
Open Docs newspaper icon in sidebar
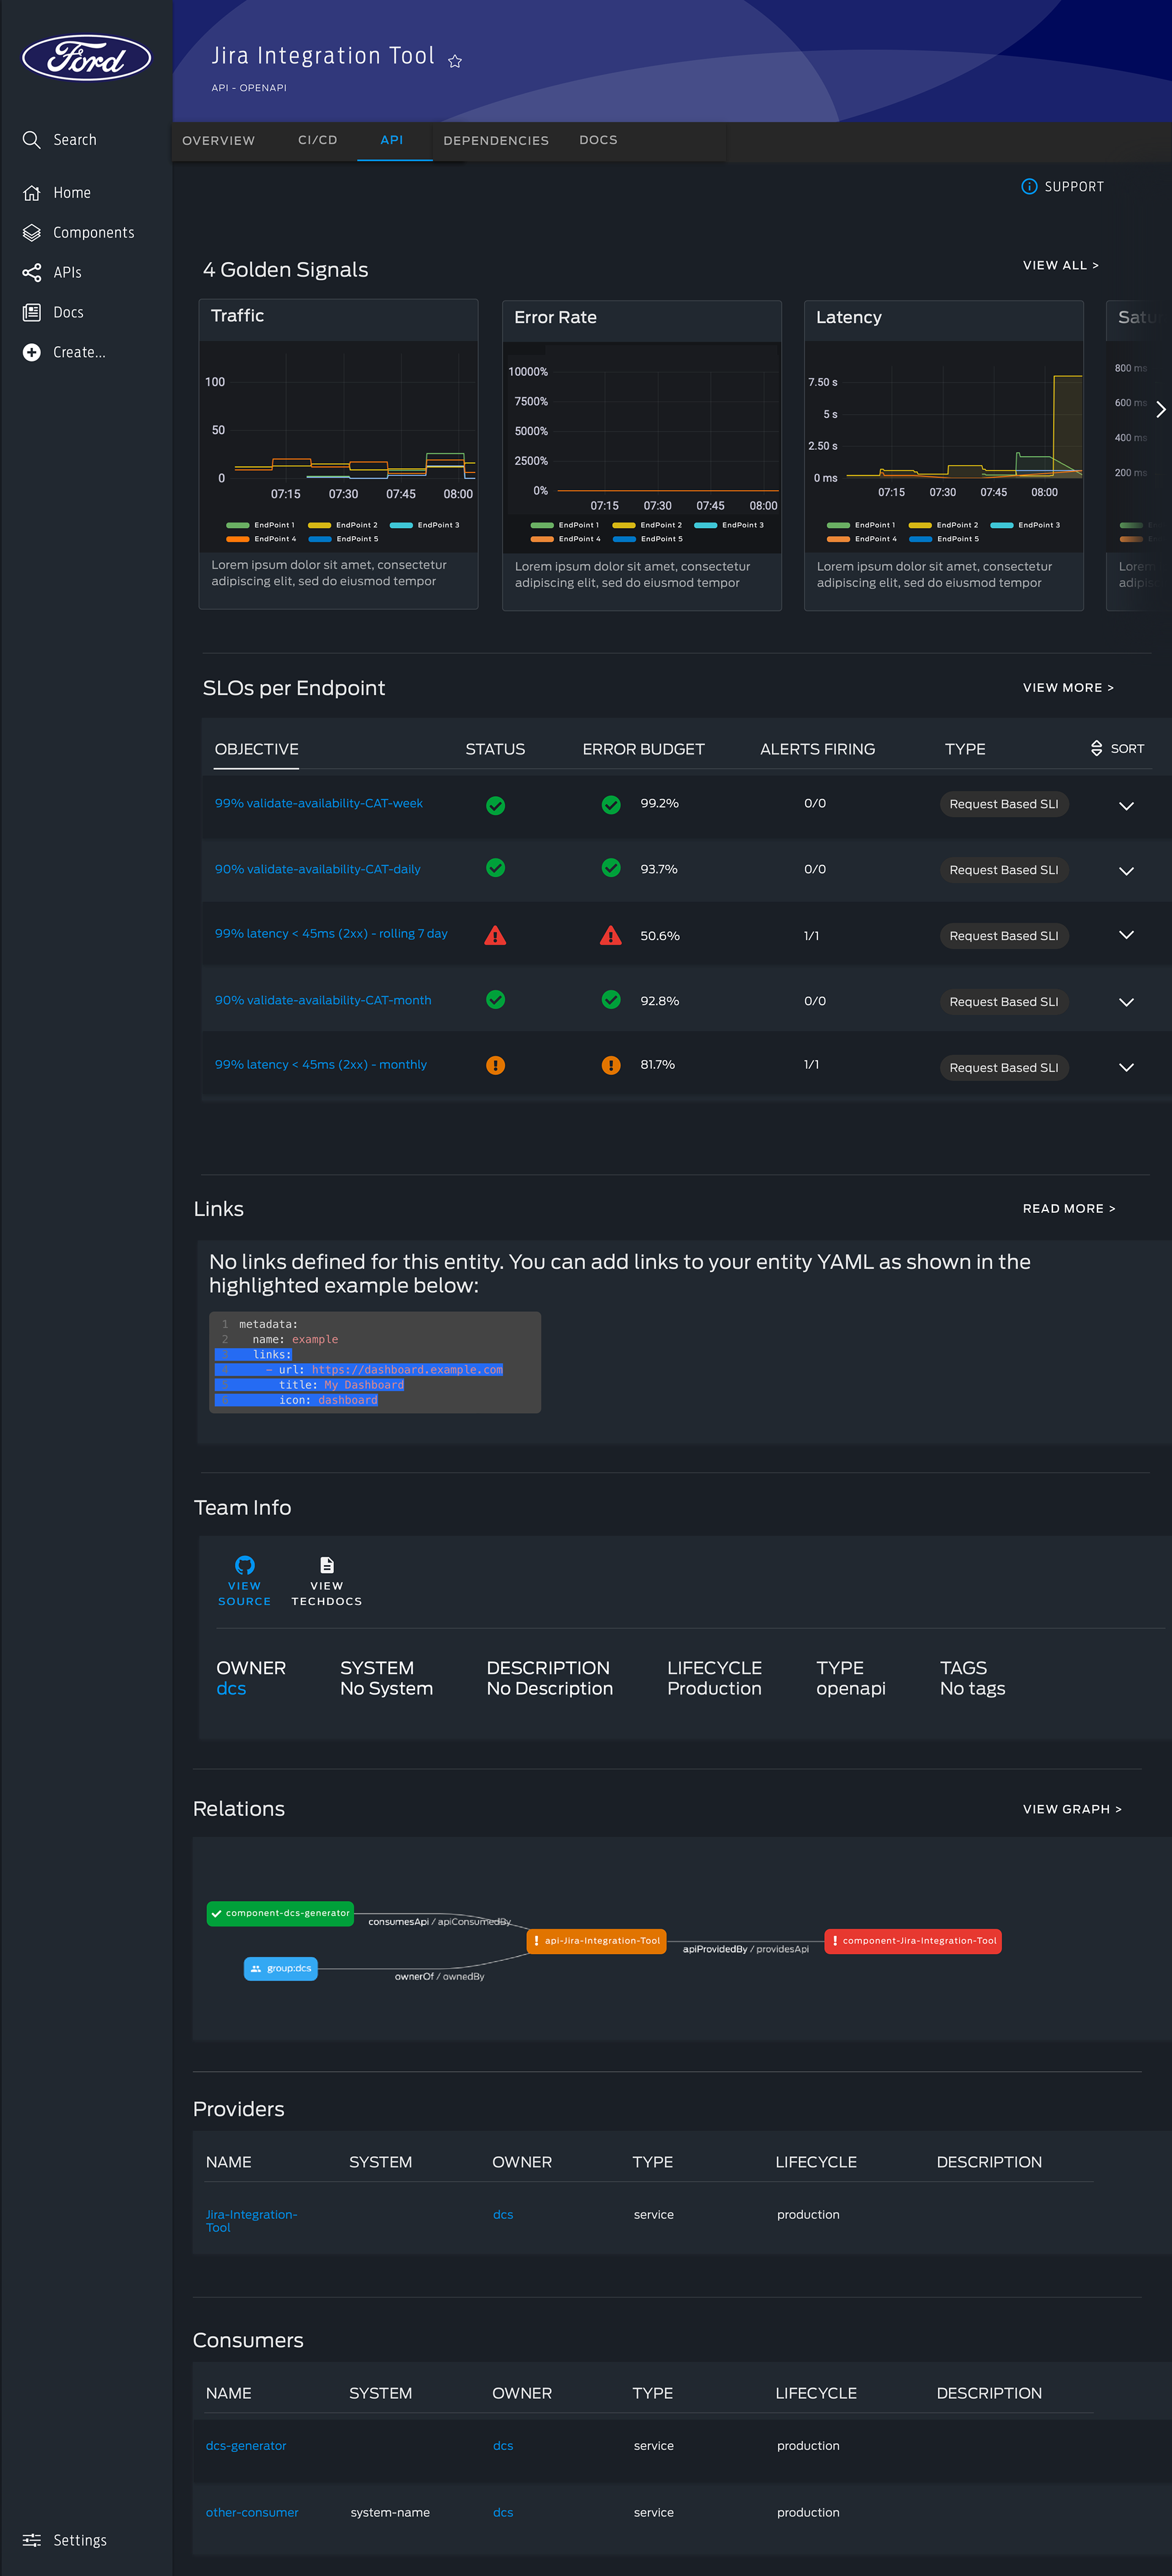click(x=32, y=313)
